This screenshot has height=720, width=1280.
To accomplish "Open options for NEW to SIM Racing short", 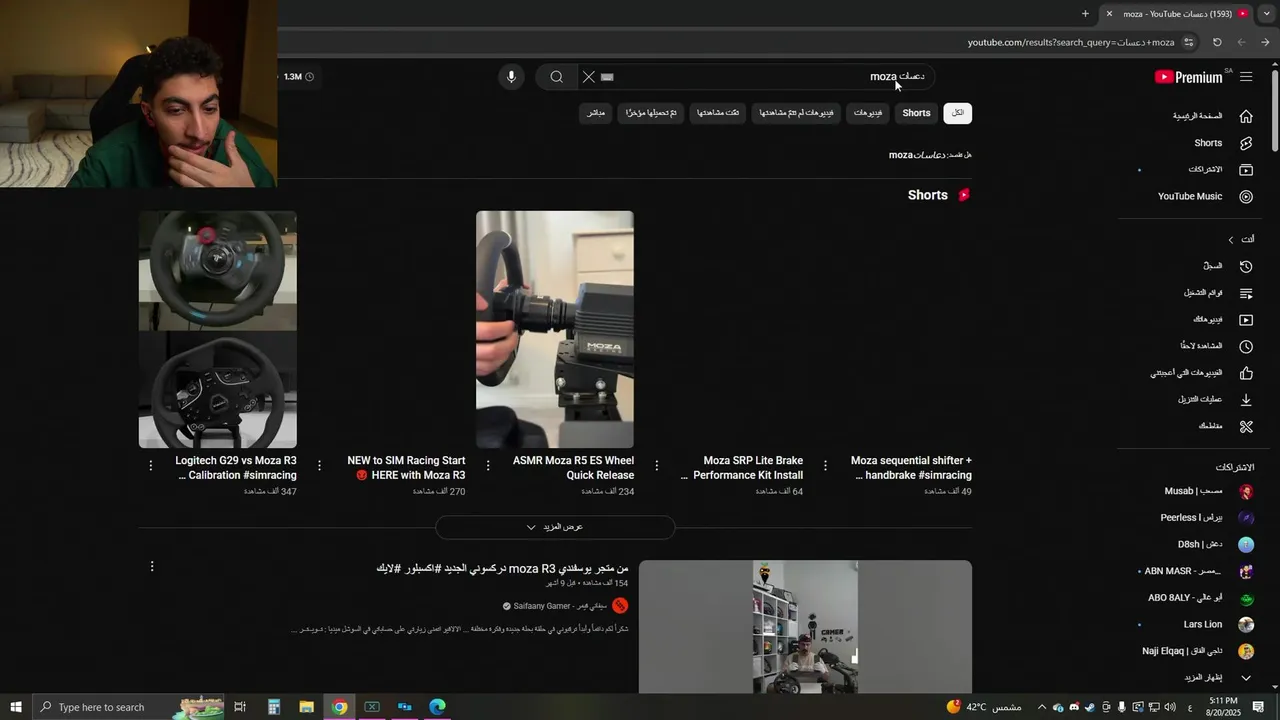I will (x=319, y=466).
